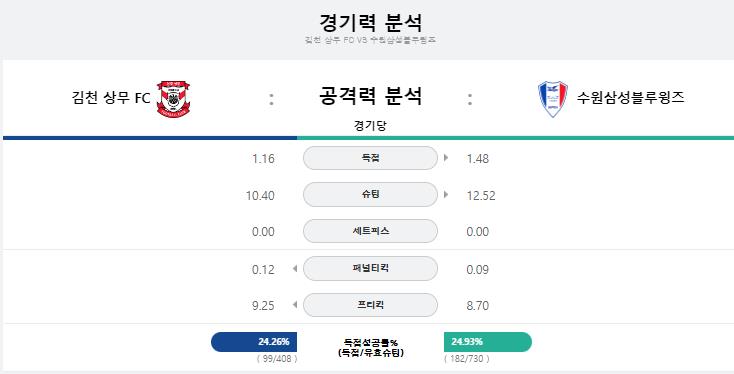This screenshot has height=374, width=734.
Task: Select the 득점 stat pill
Action: [370, 158]
